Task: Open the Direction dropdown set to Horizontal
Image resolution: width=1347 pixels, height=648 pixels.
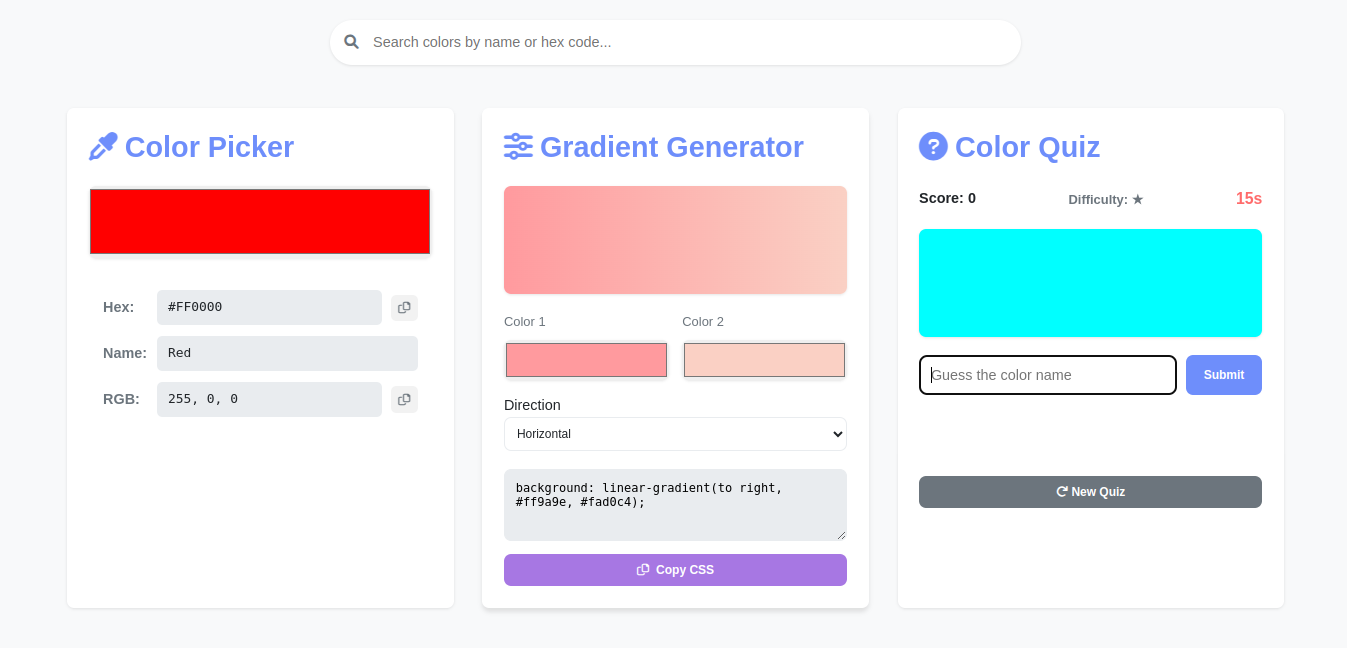Action: 675,434
